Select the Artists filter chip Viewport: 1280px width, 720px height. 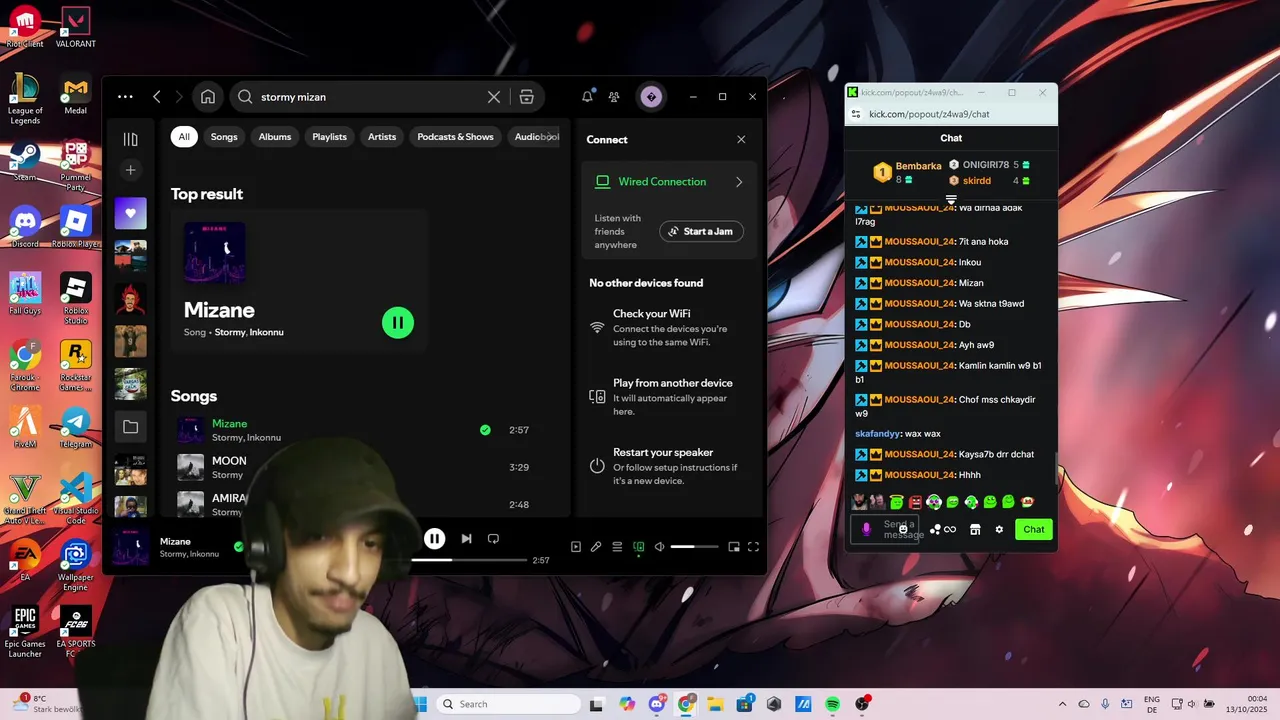[382, 137]
